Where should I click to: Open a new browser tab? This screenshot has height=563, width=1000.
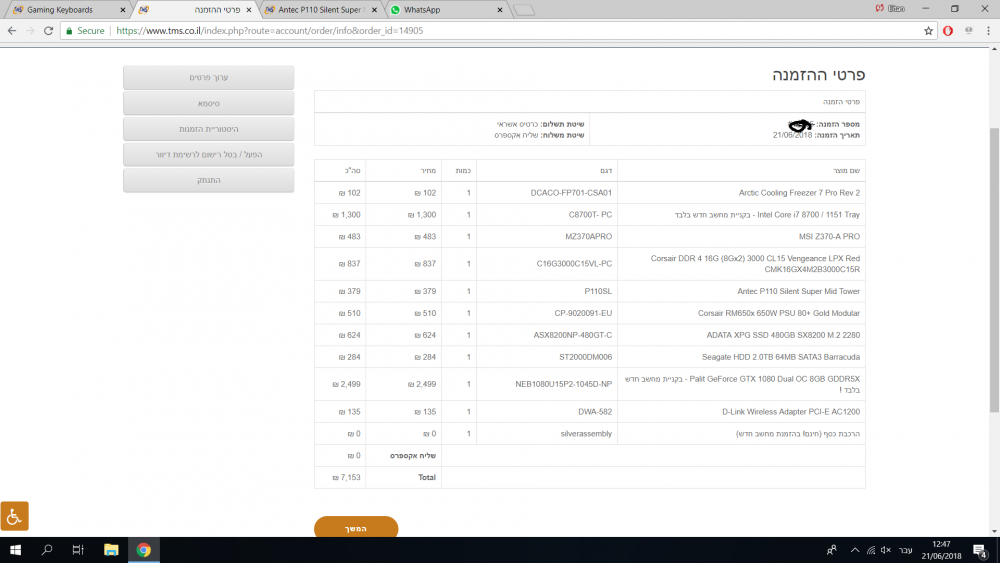[x=524, y=10]
